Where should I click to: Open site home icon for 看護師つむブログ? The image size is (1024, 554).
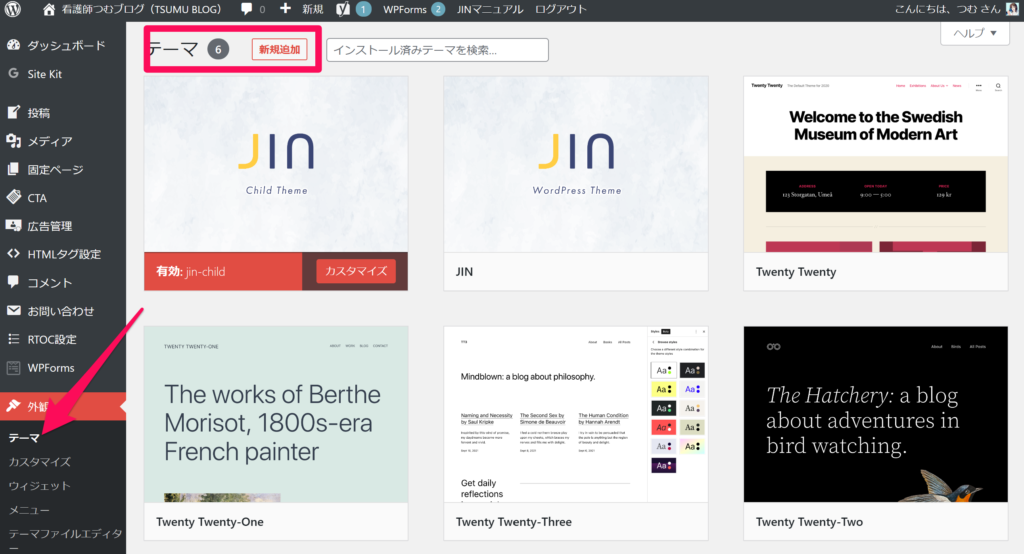(x=48, y=9)
